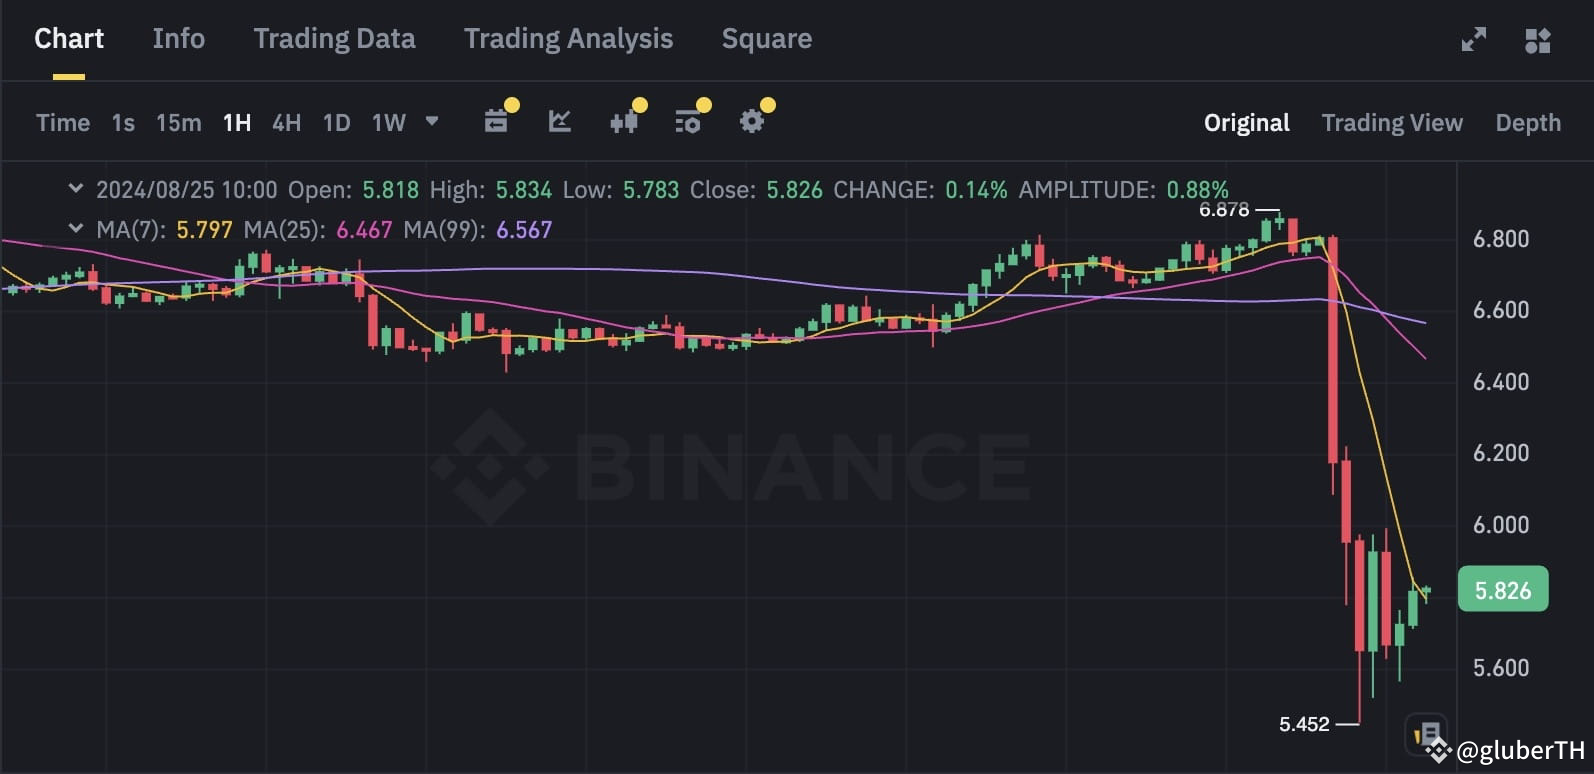The image size is (1594, 774).
Task: Open the Trading Analysis tab
Action: [568, 39]
